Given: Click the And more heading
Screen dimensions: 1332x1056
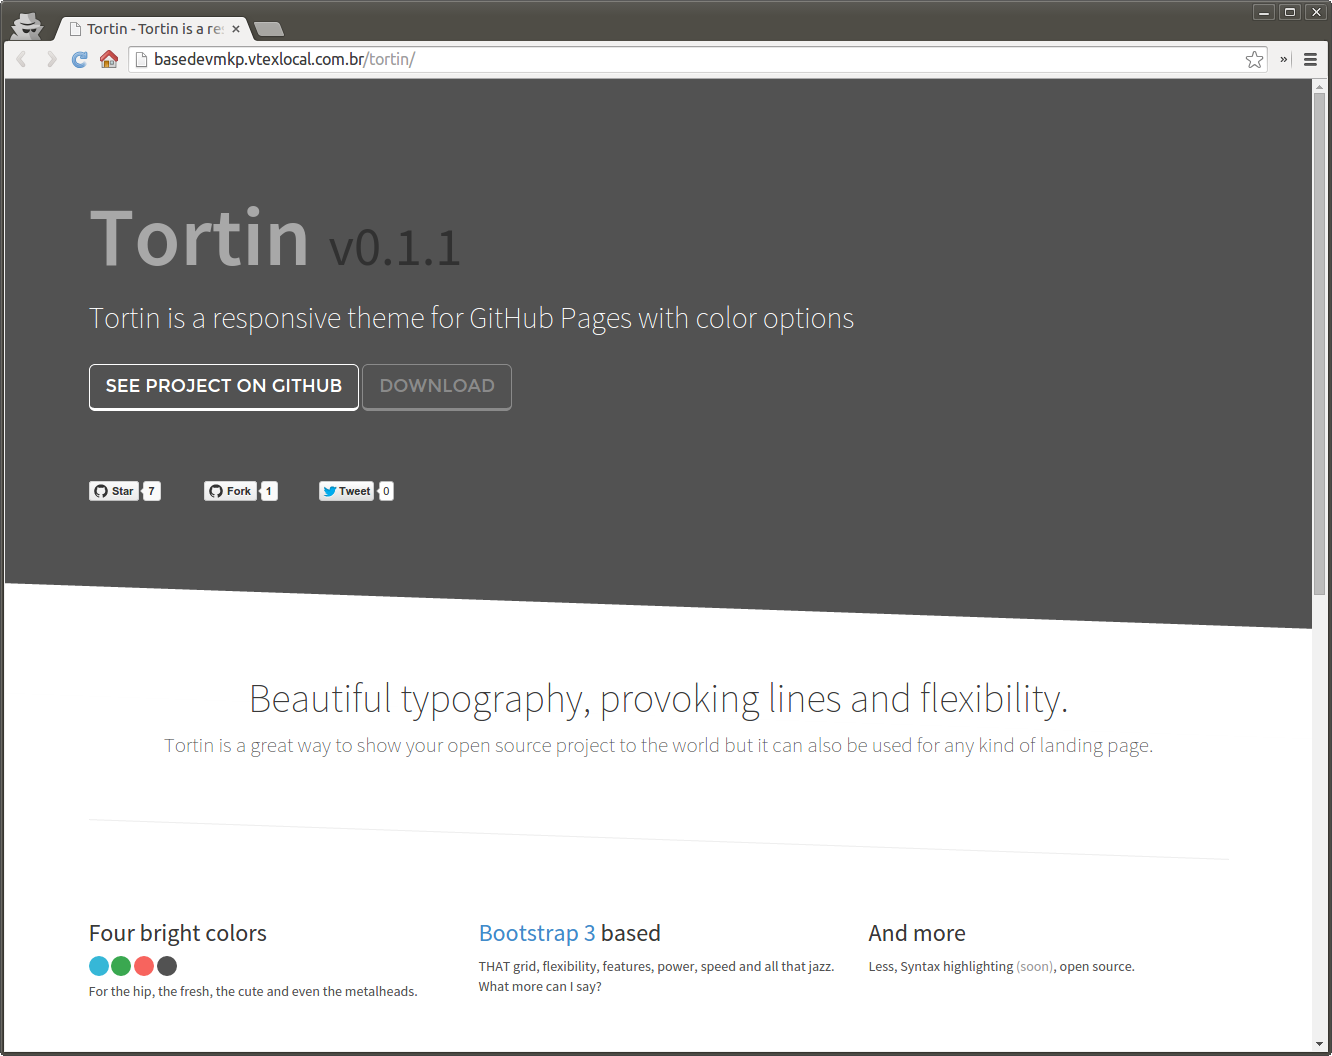Looking at the screenshot, I should point(917,933).
